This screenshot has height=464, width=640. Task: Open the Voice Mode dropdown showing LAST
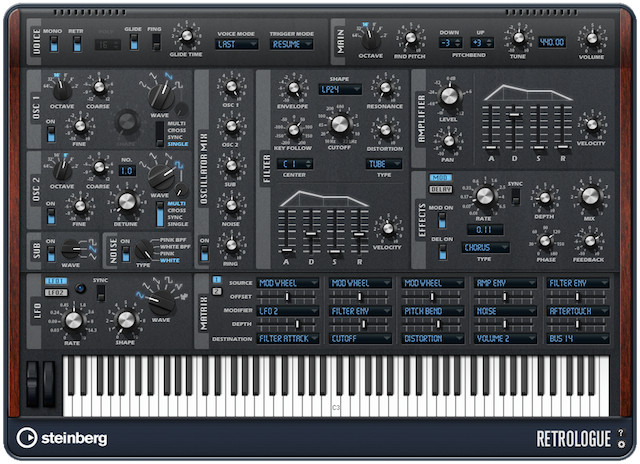[240, 46]
